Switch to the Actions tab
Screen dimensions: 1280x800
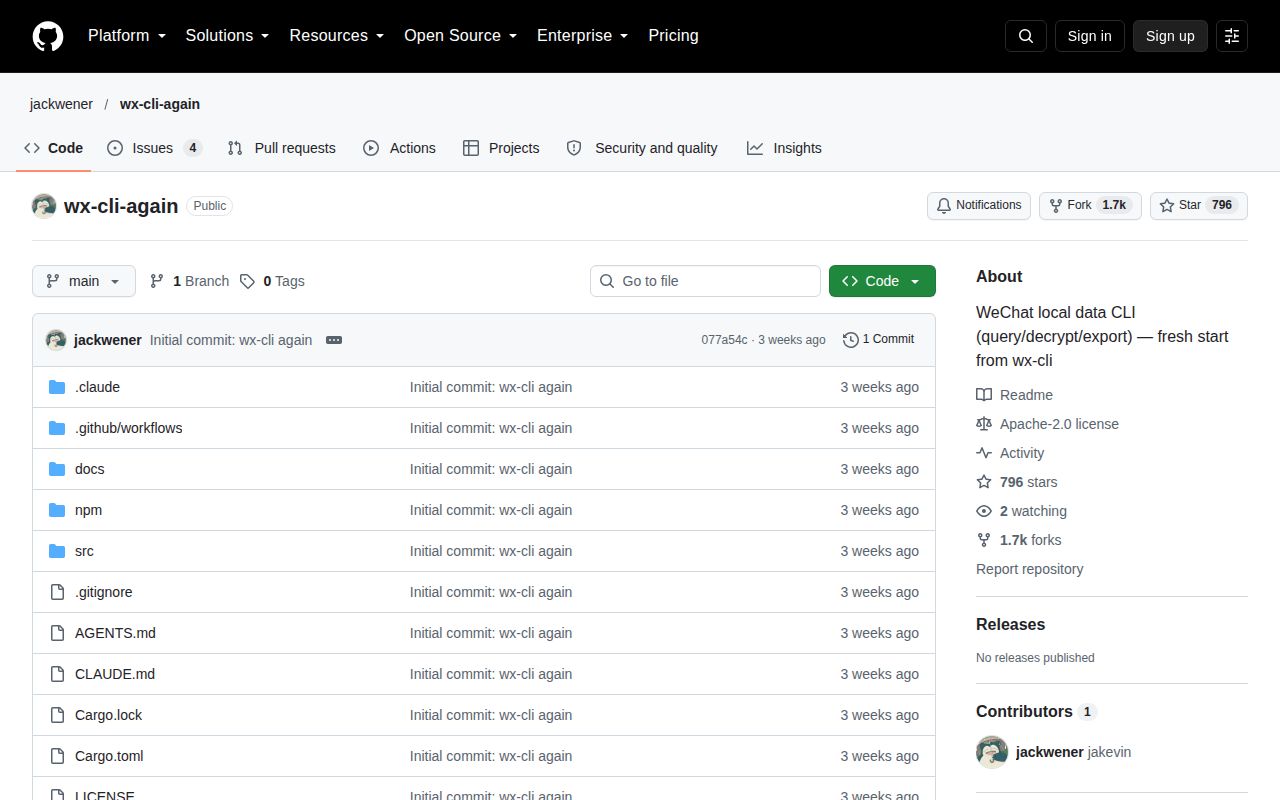click(399, 148)
